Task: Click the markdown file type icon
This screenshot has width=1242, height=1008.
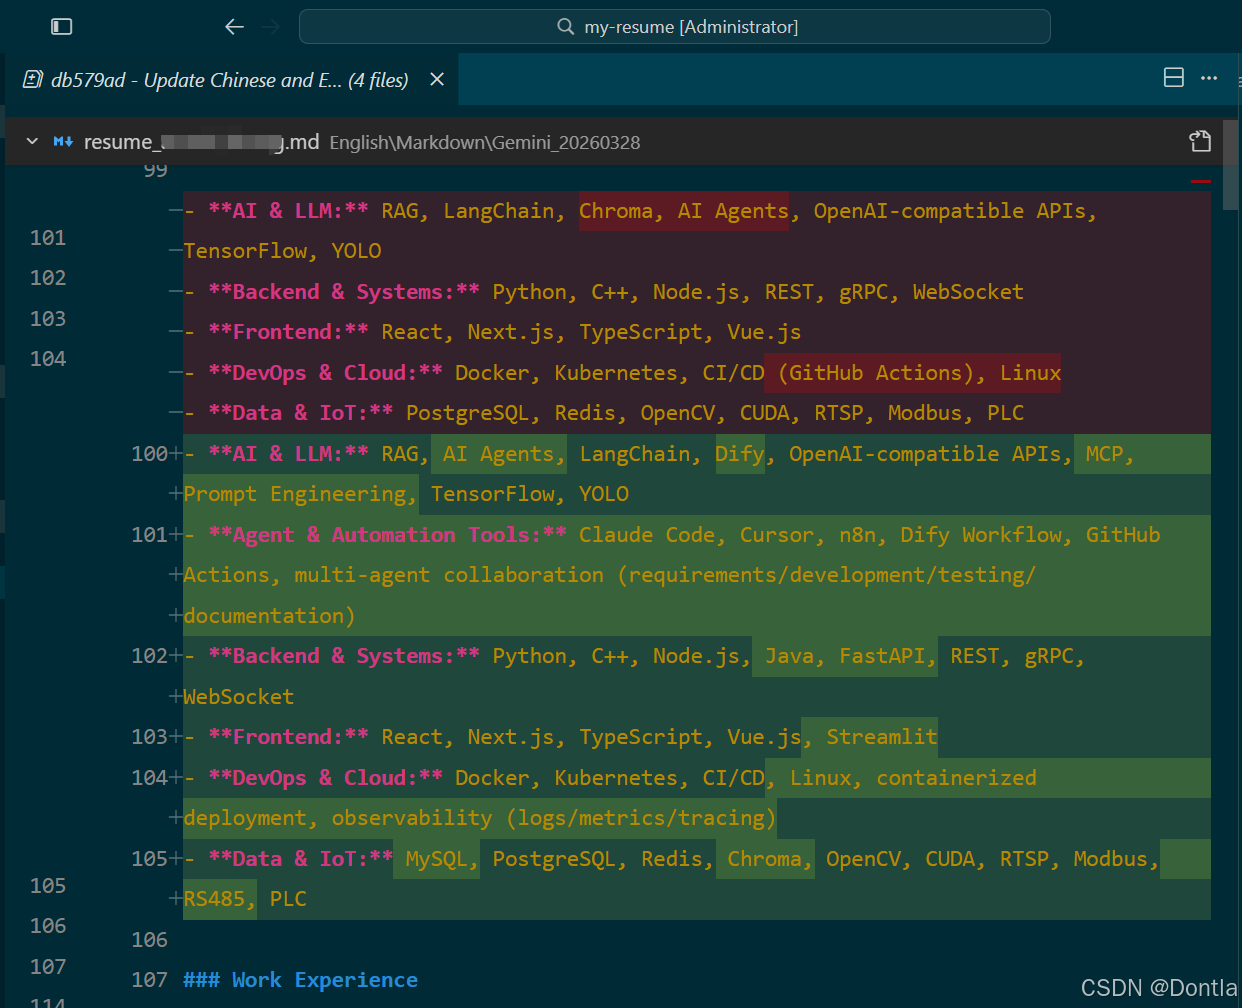Action: pos(63,142)
